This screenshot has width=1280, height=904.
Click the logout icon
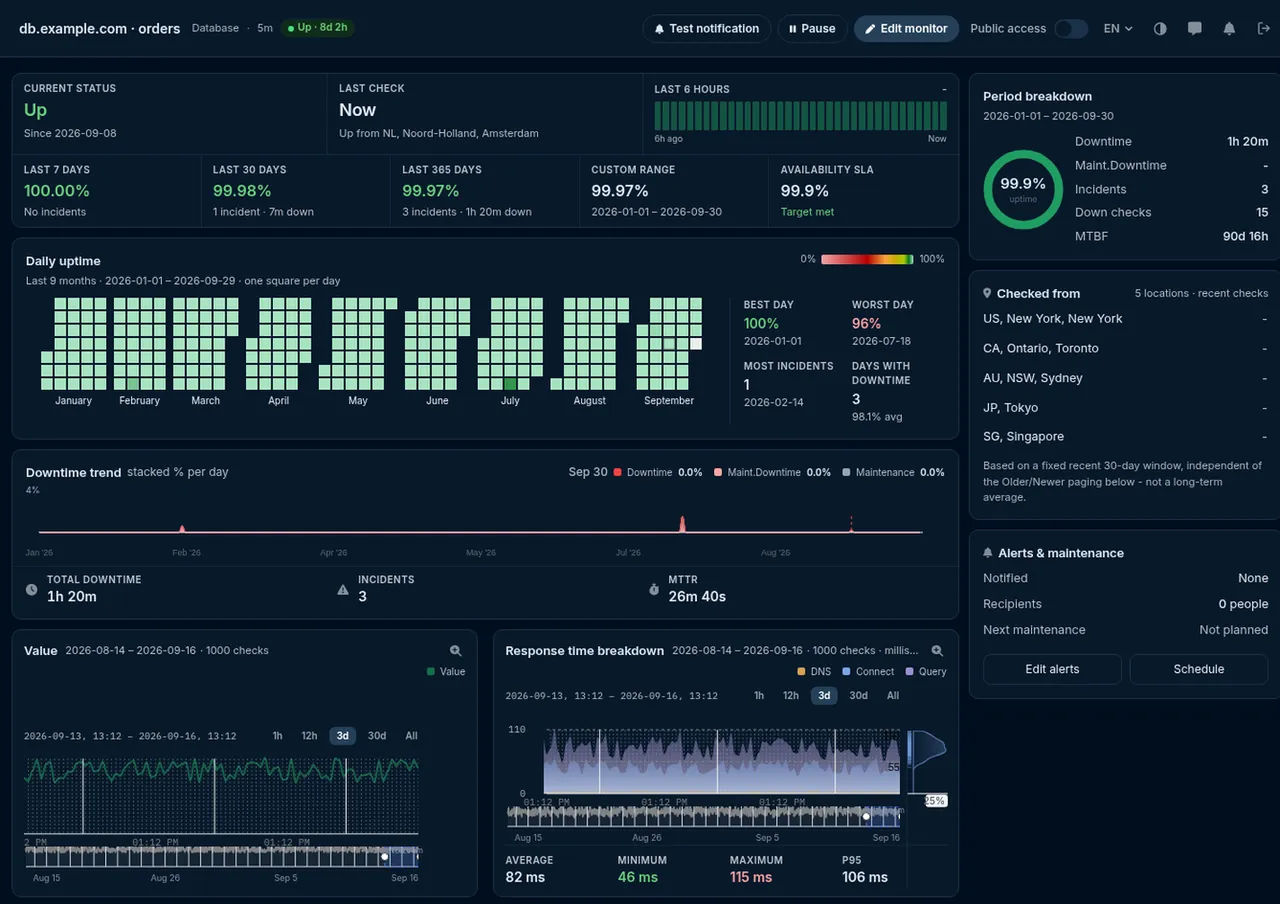pyautogui.click(x=1263, y=29)
